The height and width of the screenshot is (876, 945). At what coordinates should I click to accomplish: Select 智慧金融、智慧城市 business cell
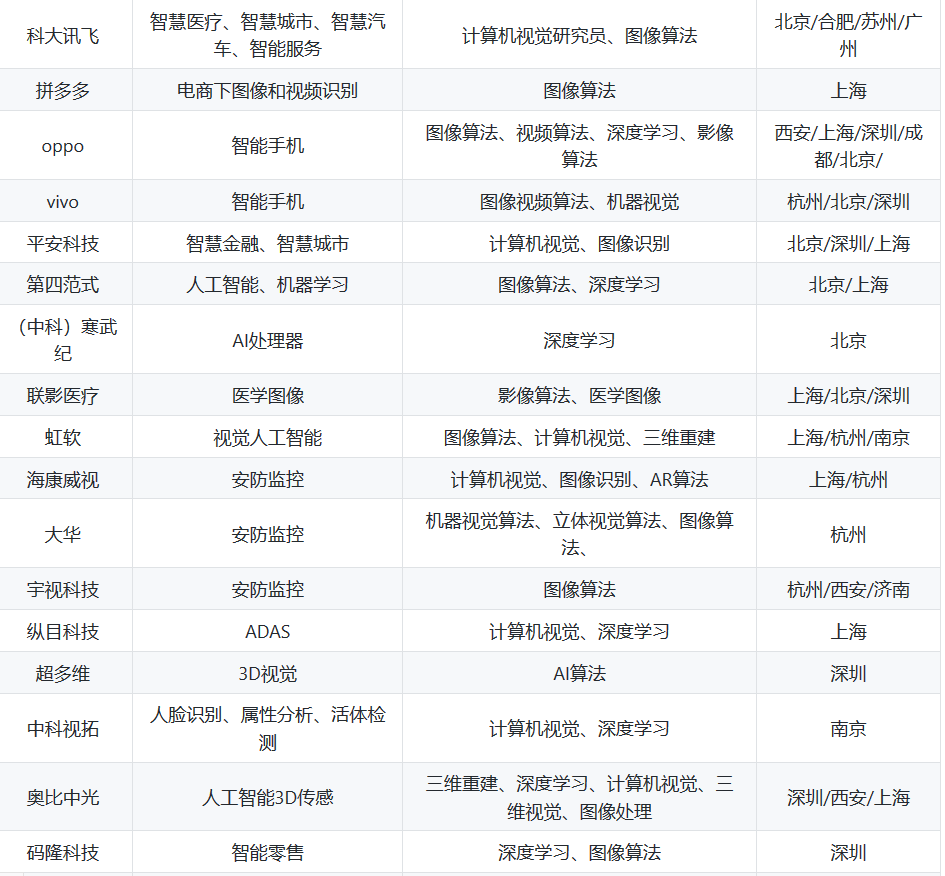[x=268, y=243]
